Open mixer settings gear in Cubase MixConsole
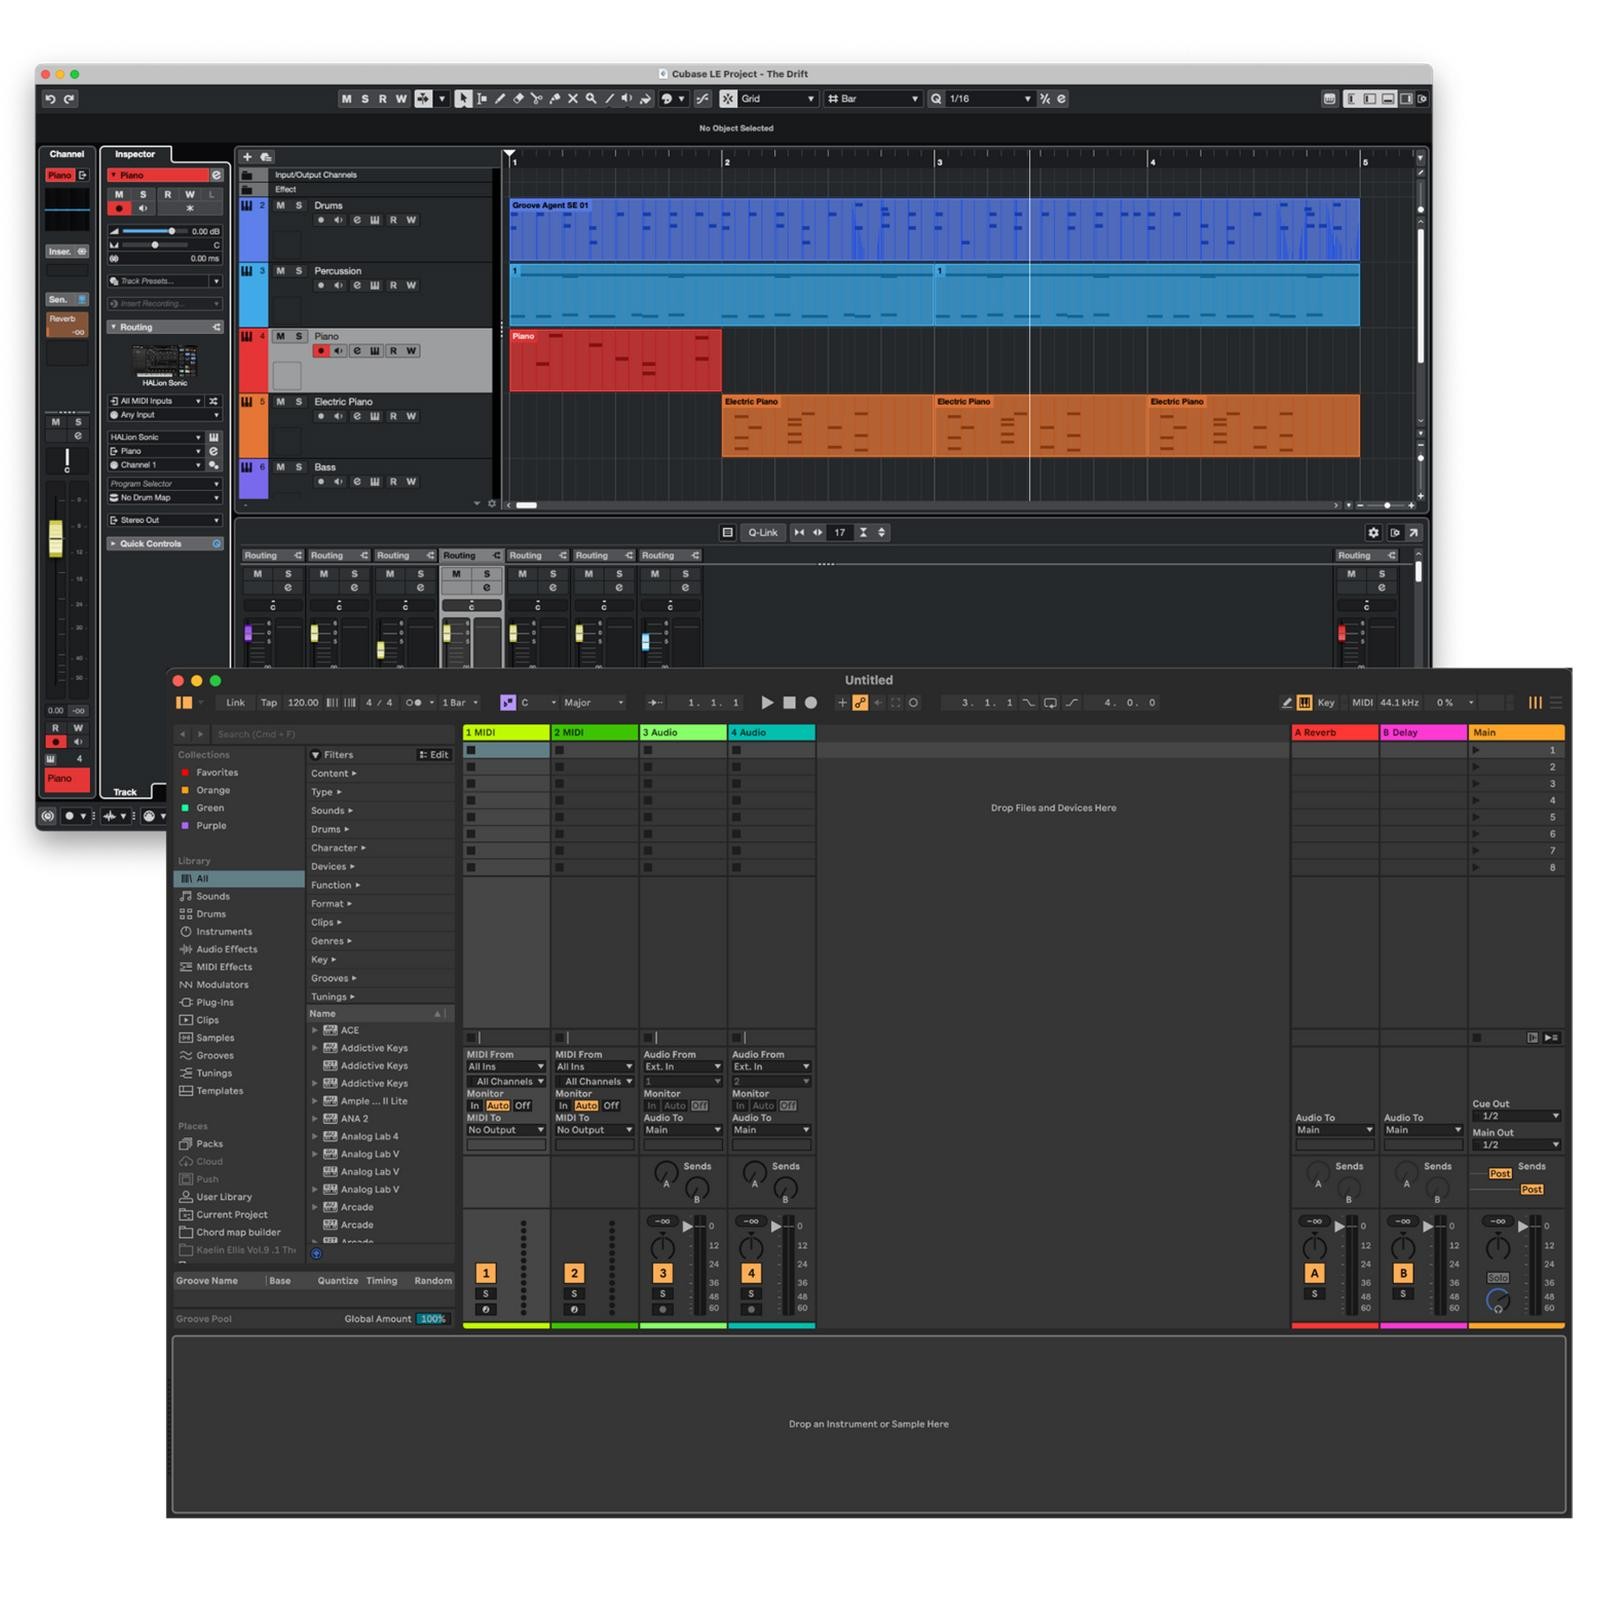The image size is (1600, 1600). click(1373, 533)
